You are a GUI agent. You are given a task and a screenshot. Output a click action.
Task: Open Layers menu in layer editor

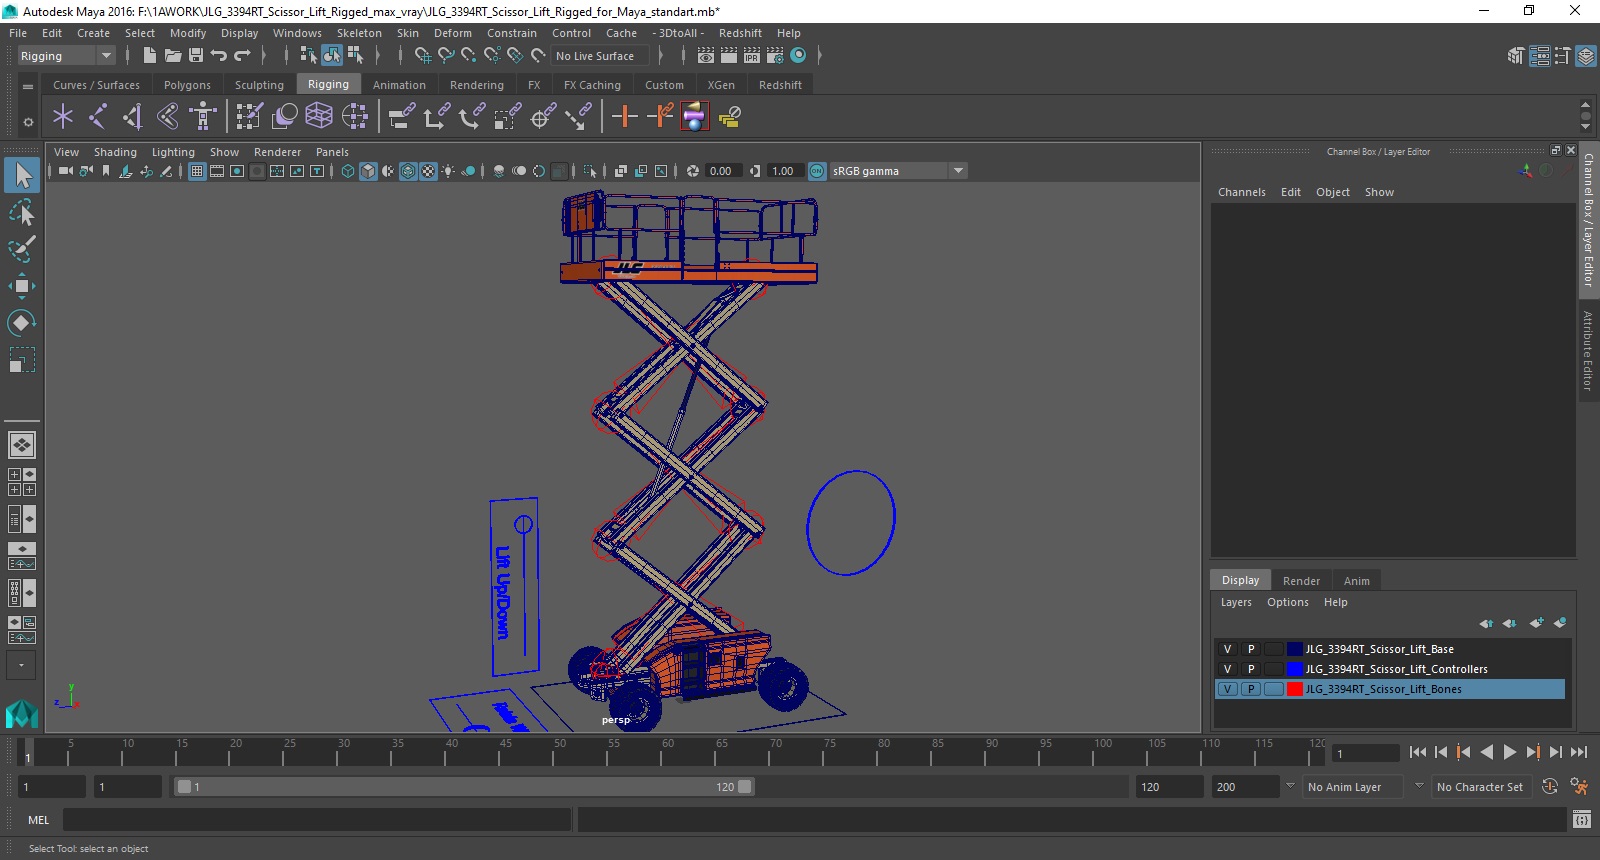[1236, 602]
